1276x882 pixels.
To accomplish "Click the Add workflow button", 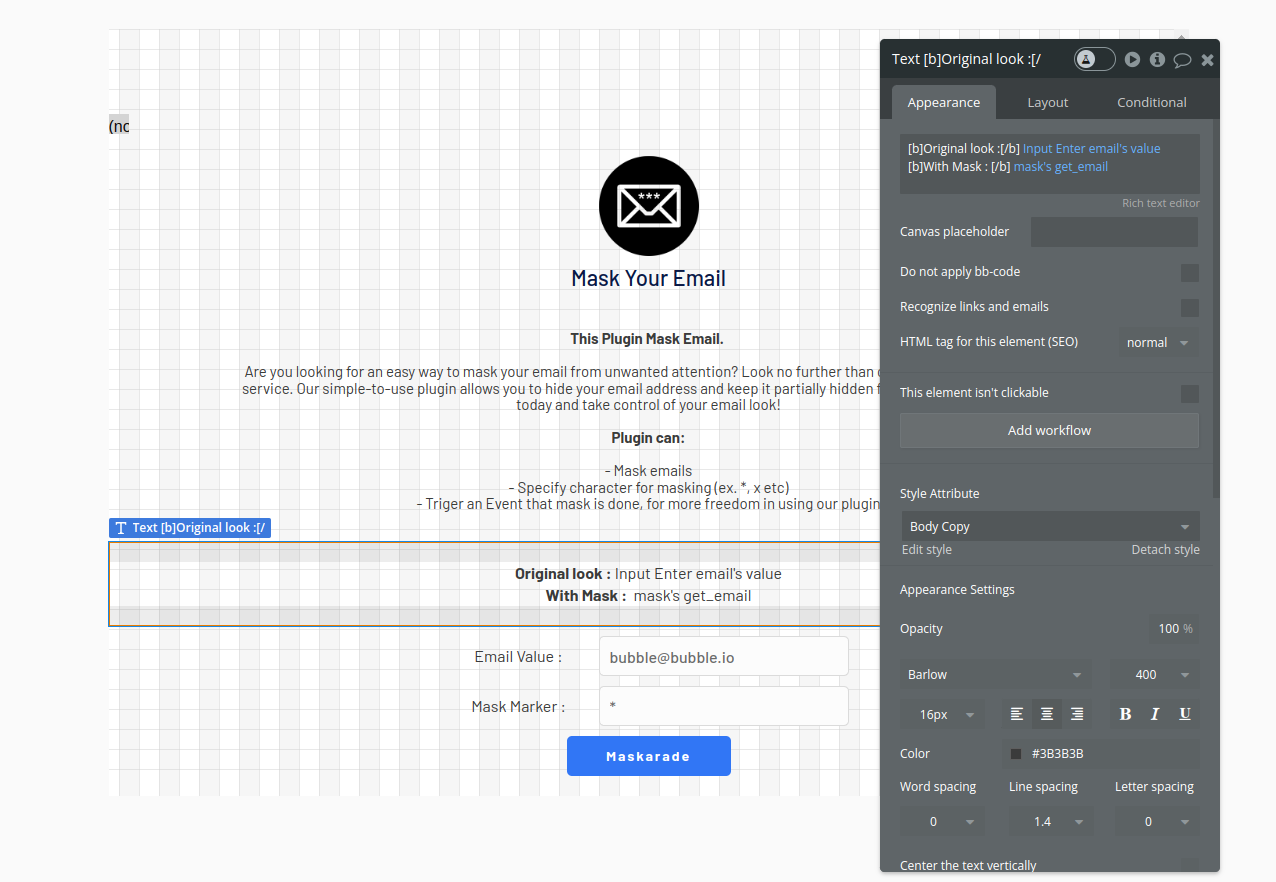I will [1049, 430].
